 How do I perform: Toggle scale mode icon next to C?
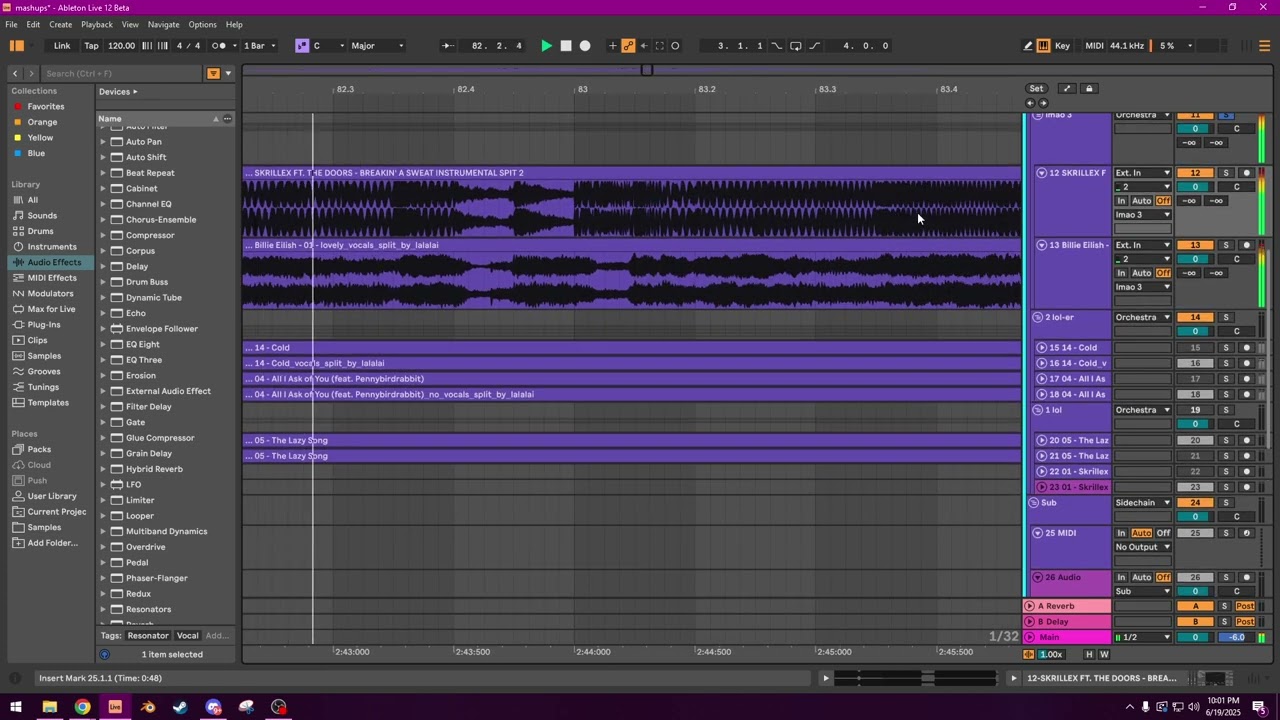pyautogui.click(x=302, y=46)
